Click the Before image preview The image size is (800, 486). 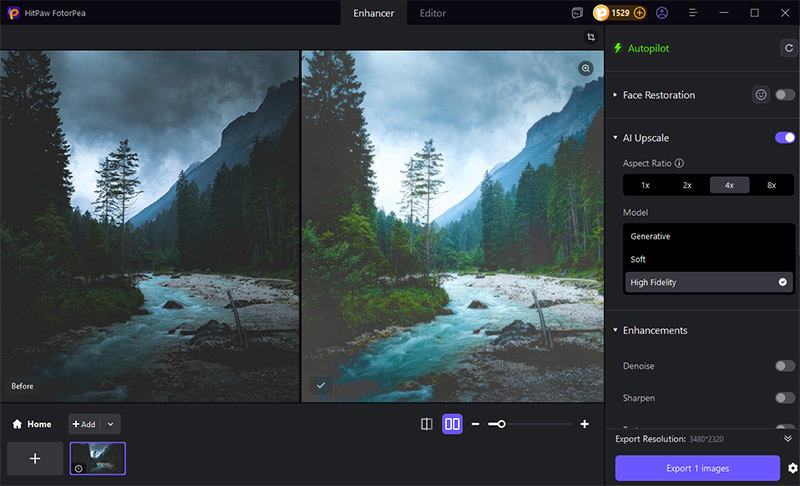coord(149,226)
